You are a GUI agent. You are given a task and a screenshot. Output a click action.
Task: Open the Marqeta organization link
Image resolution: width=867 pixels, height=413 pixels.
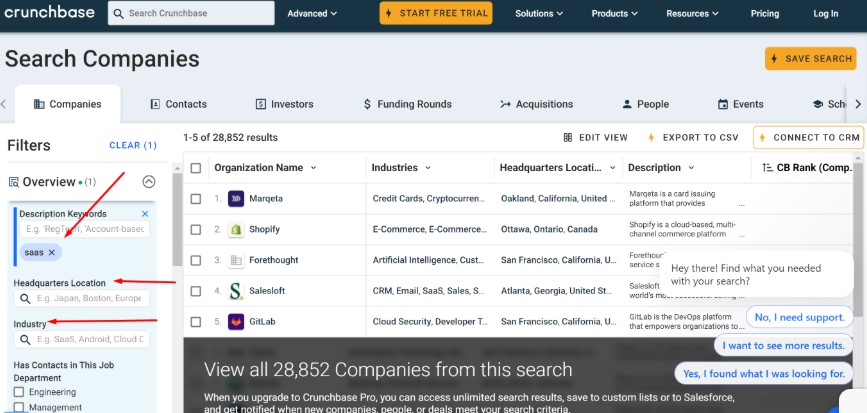[x=266, y=198]
